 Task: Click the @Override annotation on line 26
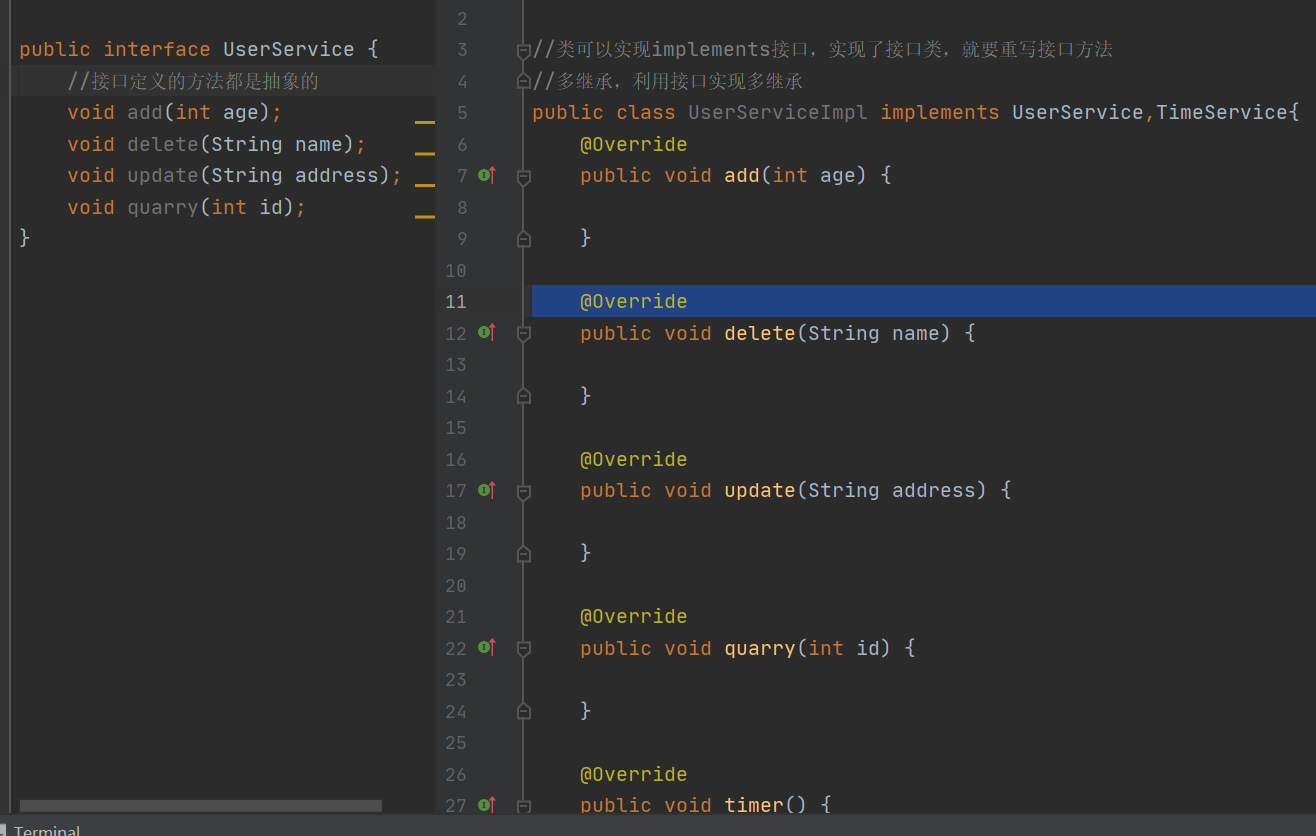(x=634, y=774)
